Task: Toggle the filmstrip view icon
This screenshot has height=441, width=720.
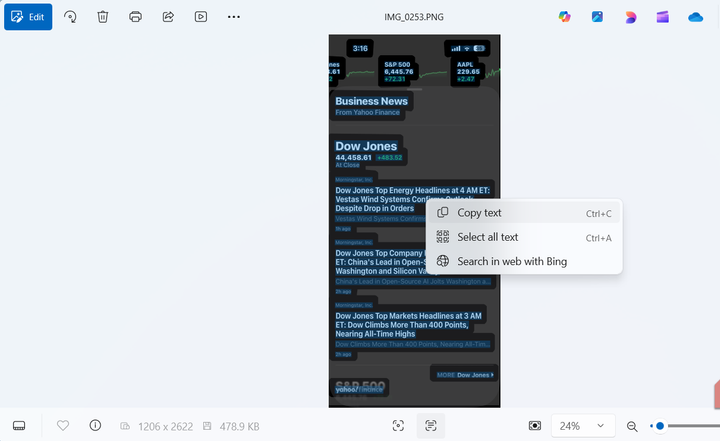Action: pyautogui.click(x=19, y=426)
